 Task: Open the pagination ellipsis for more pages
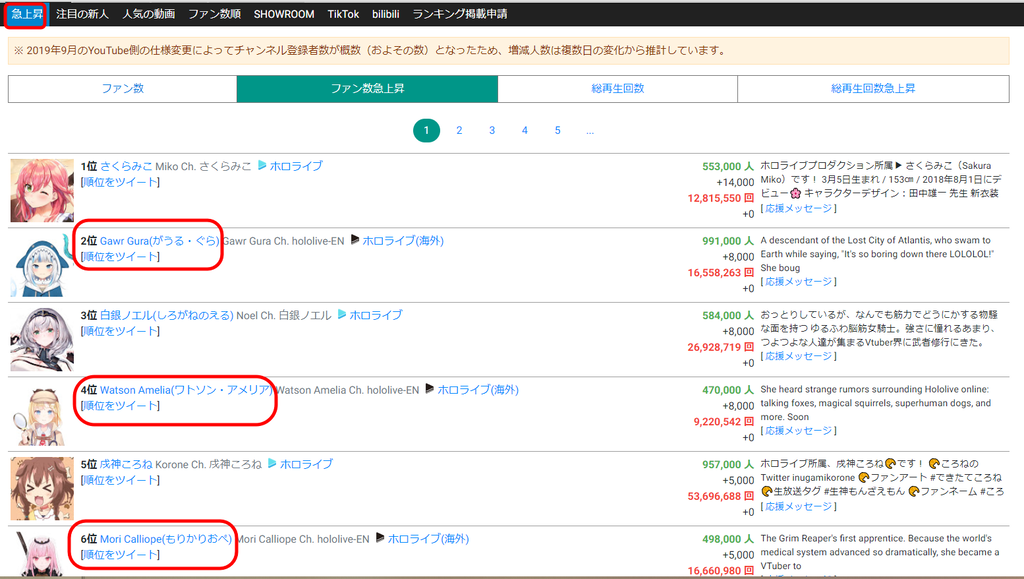pyautogui.click(x=590, y=131)
